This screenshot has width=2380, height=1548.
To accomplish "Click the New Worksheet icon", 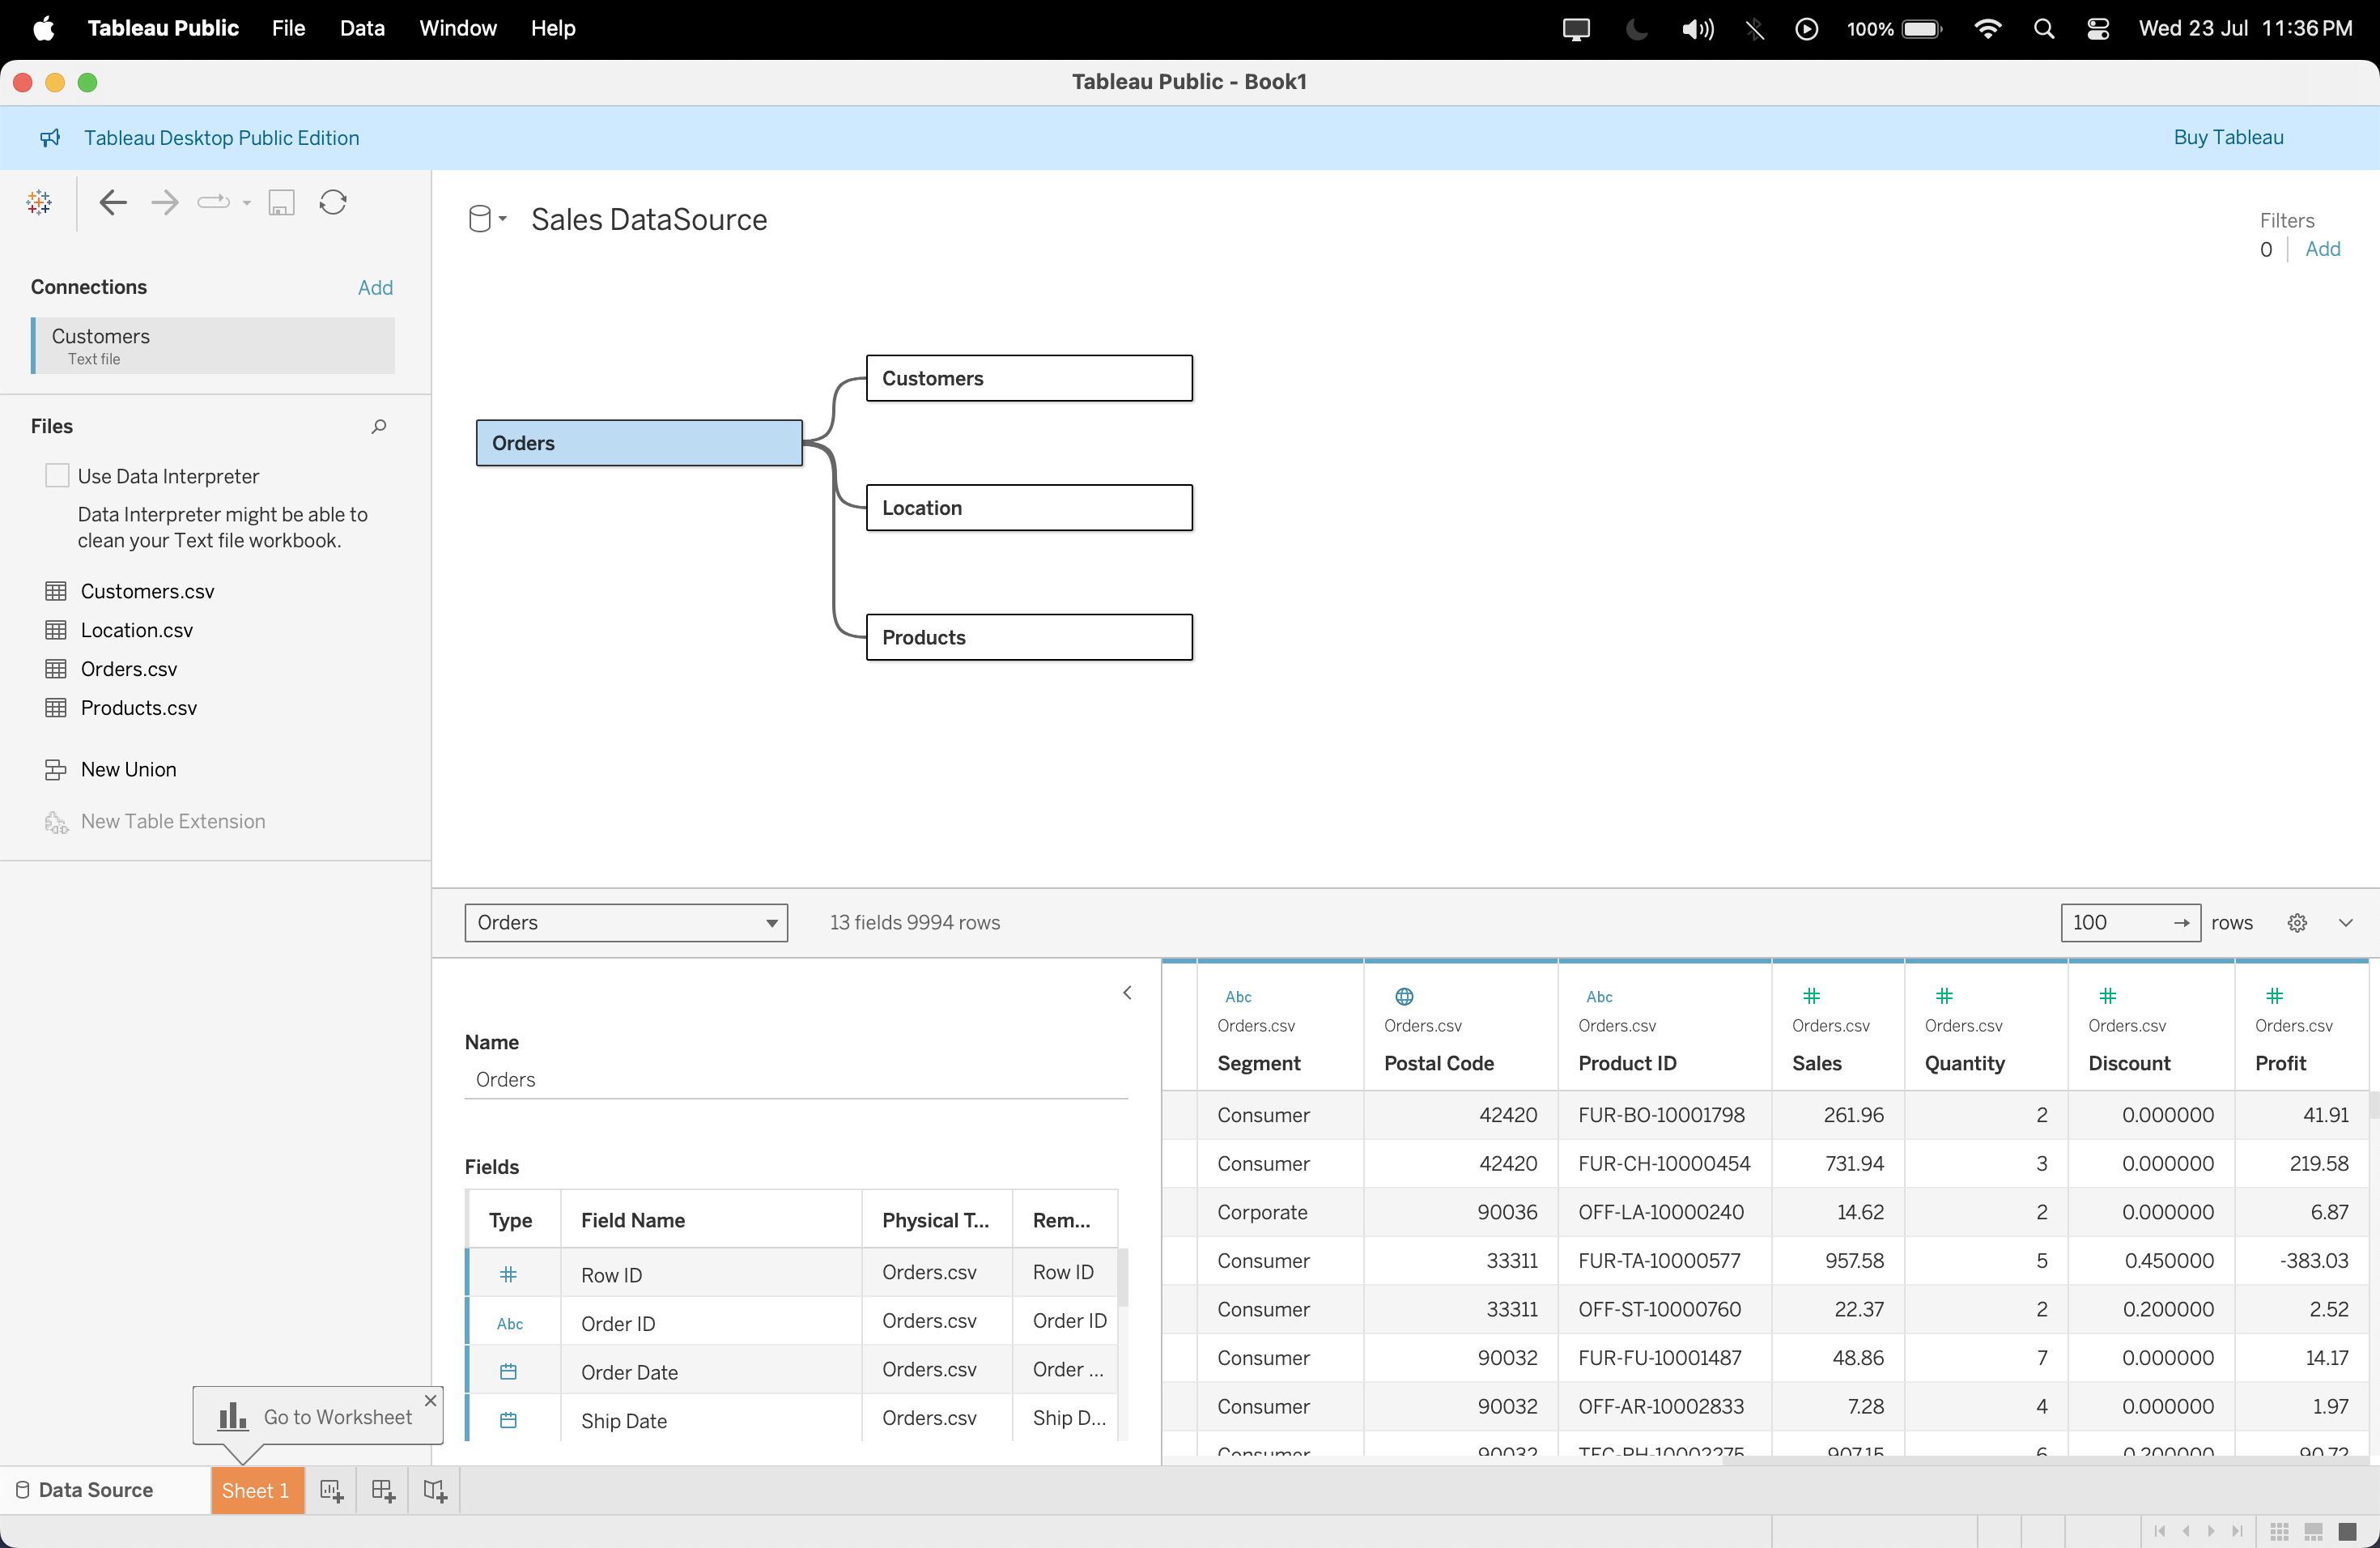I will 331,1491.
